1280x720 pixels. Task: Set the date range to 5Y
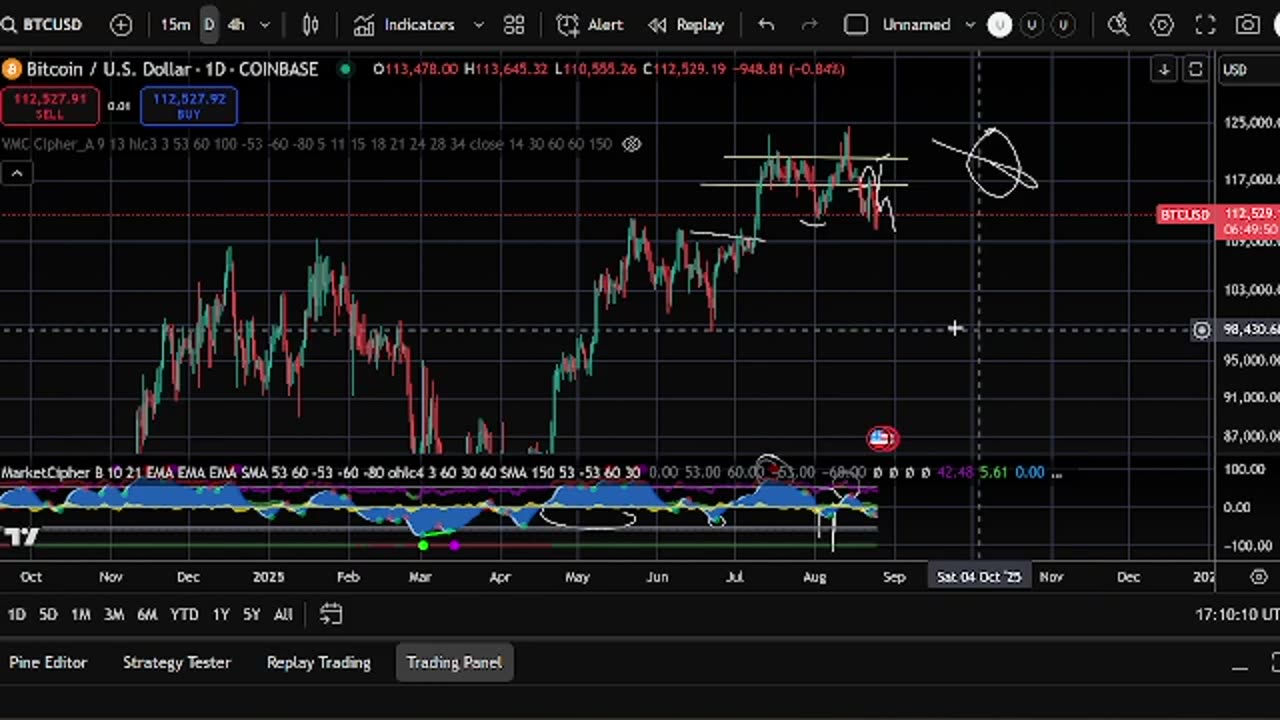251,615
